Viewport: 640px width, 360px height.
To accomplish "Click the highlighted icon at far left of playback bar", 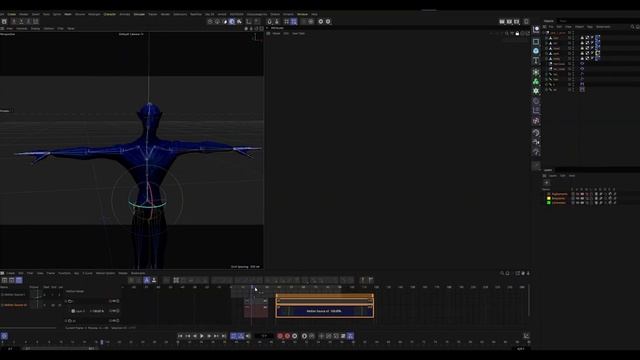I will click(x=4, y=336).
